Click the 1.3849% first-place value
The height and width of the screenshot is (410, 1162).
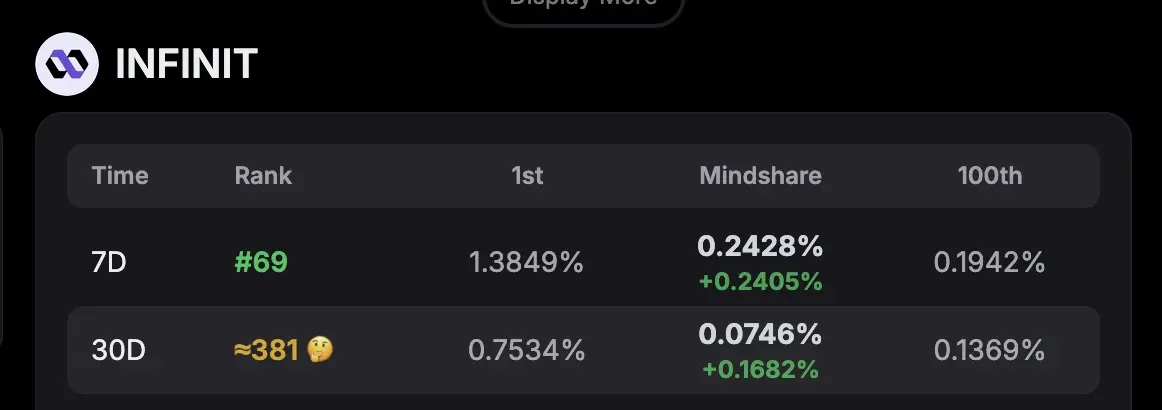[526, 262]
